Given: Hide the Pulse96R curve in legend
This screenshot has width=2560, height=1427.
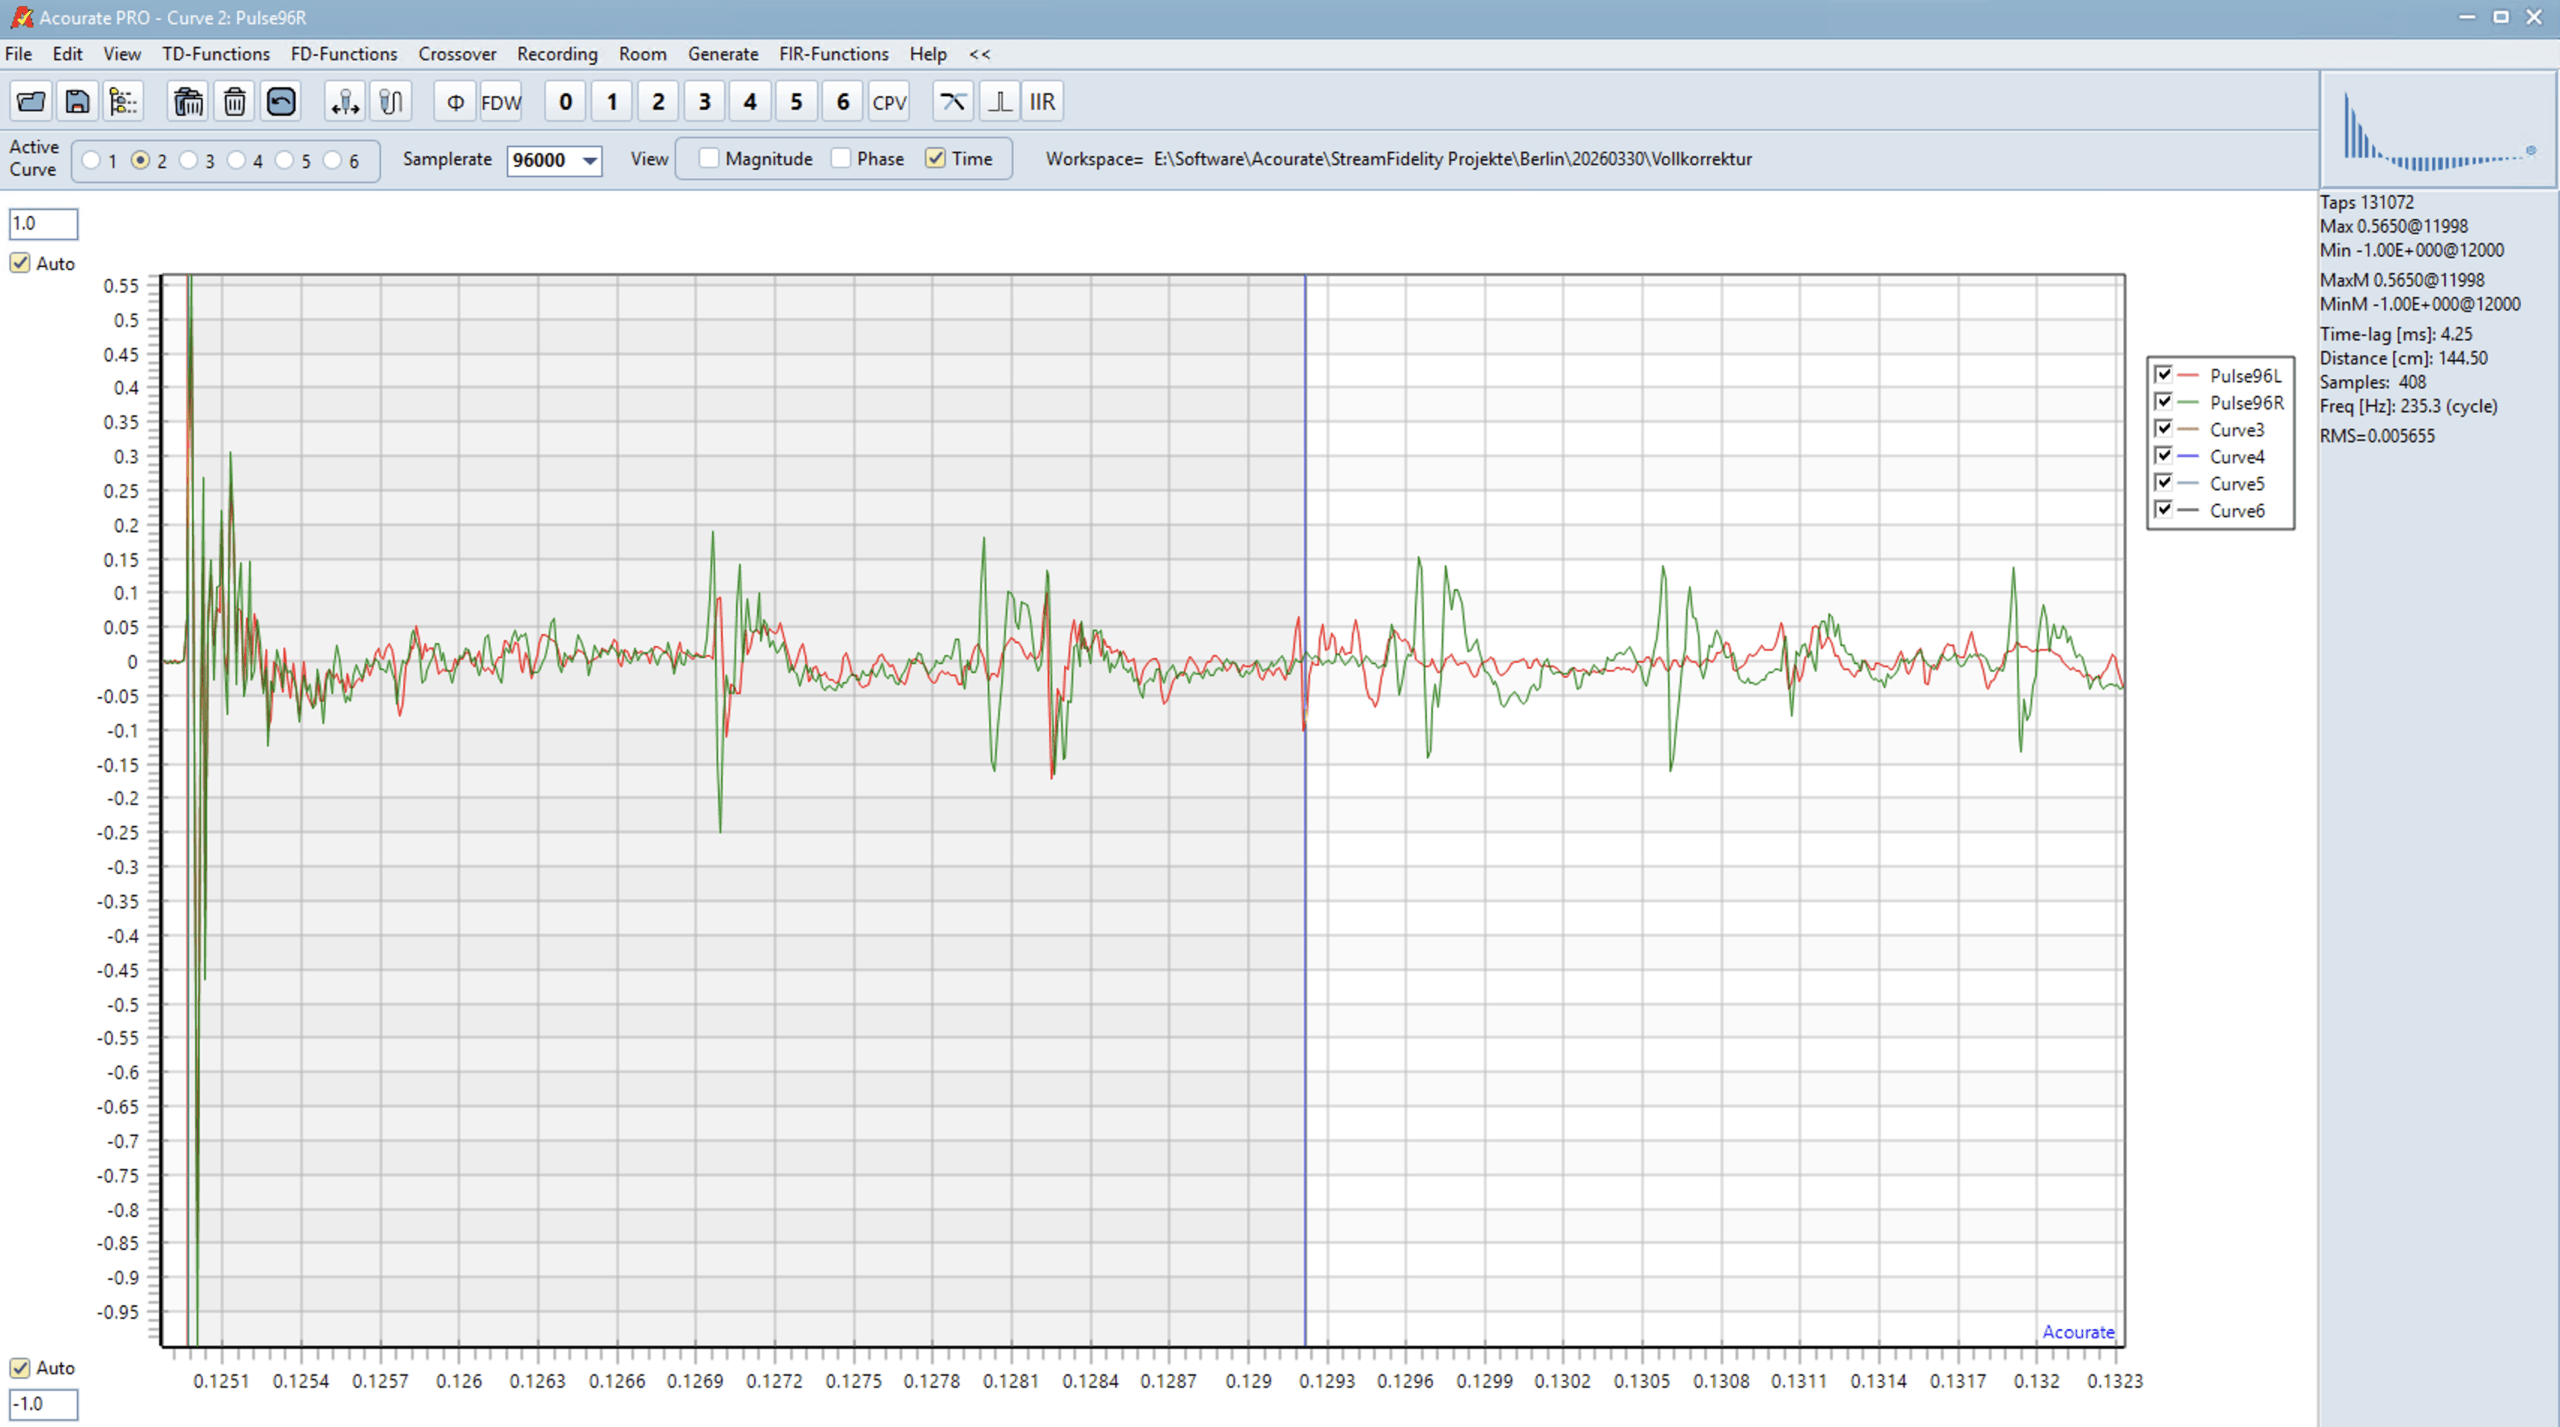Looking at the screenshot, I should 2163,402.
